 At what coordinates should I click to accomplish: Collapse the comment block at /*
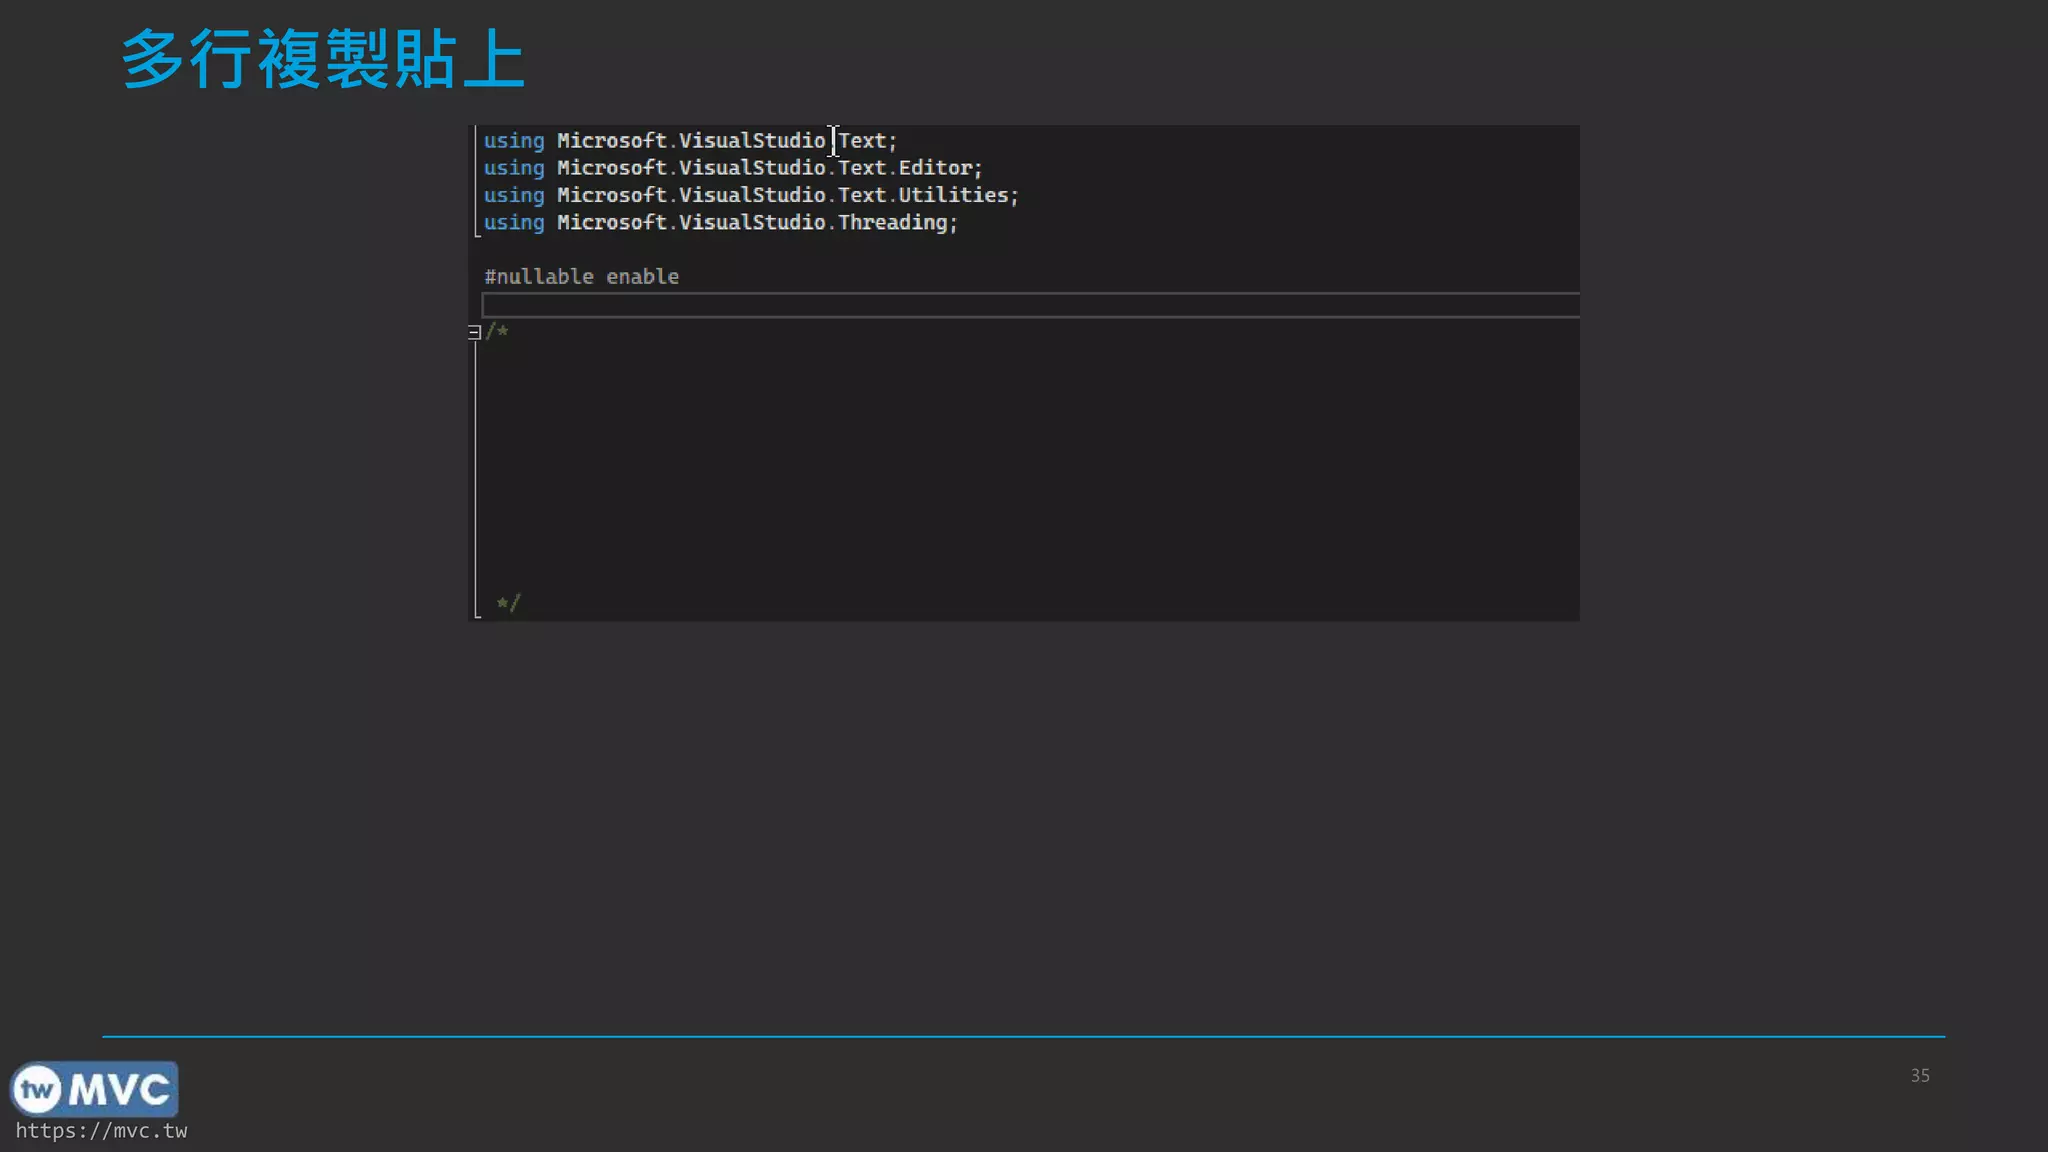[474, 332]
